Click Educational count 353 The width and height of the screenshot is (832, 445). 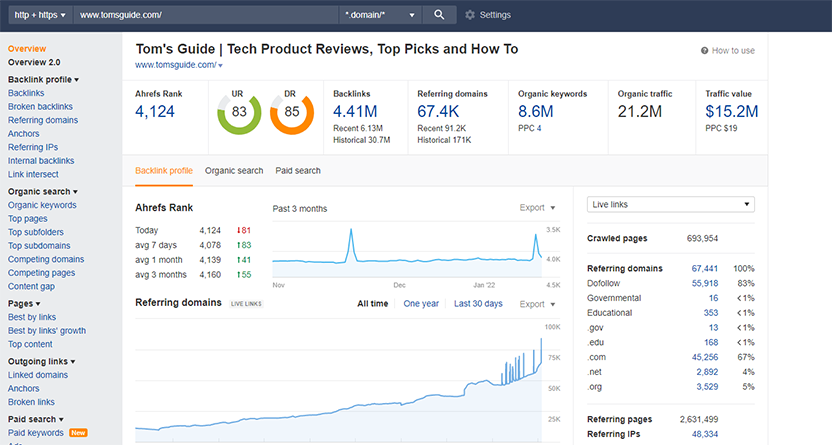pos(711,313)
